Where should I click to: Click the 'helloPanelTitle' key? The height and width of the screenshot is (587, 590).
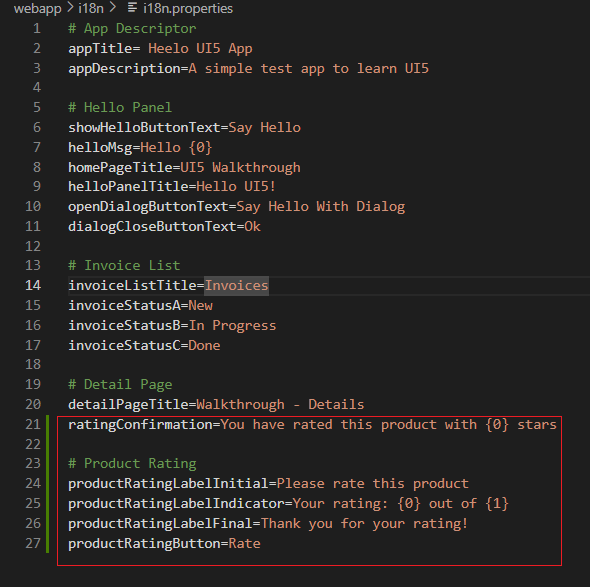point(128,187)
